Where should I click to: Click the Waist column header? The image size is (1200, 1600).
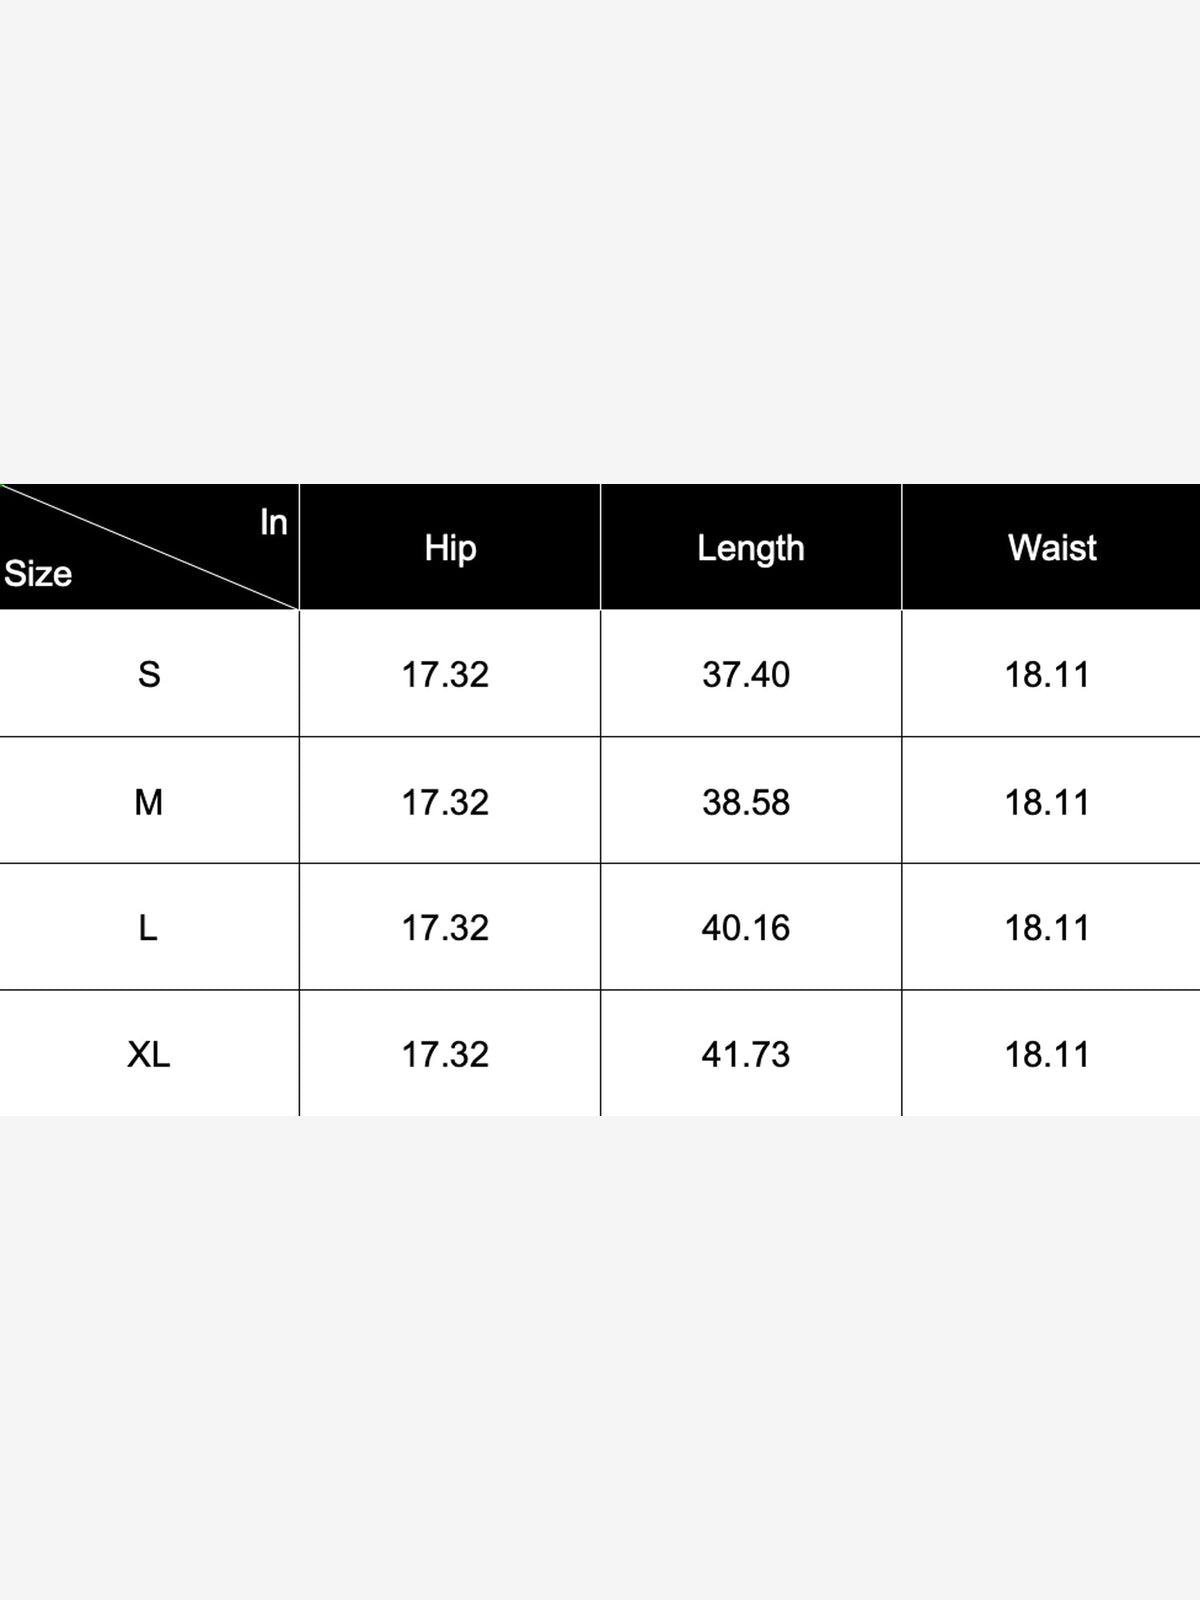coord(1051,547)
